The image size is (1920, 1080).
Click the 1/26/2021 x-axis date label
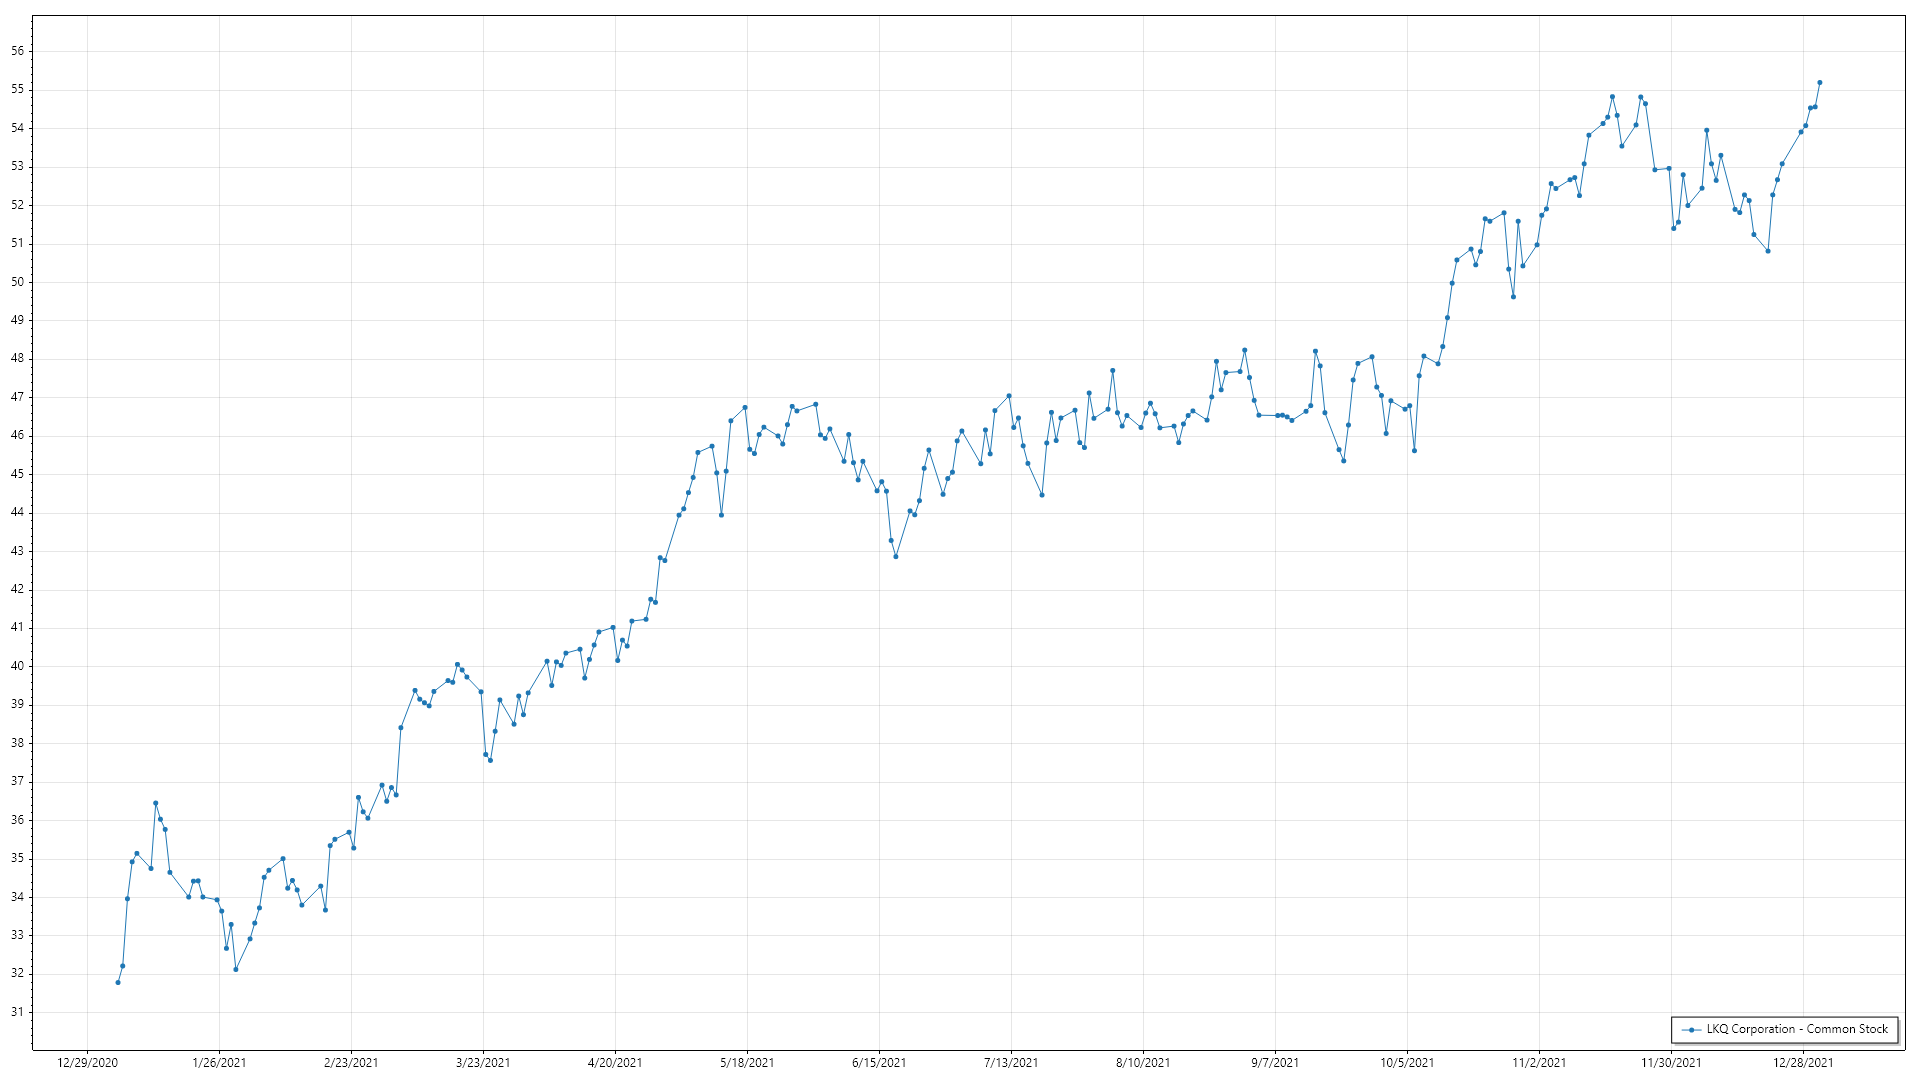tap(219, 1063)
